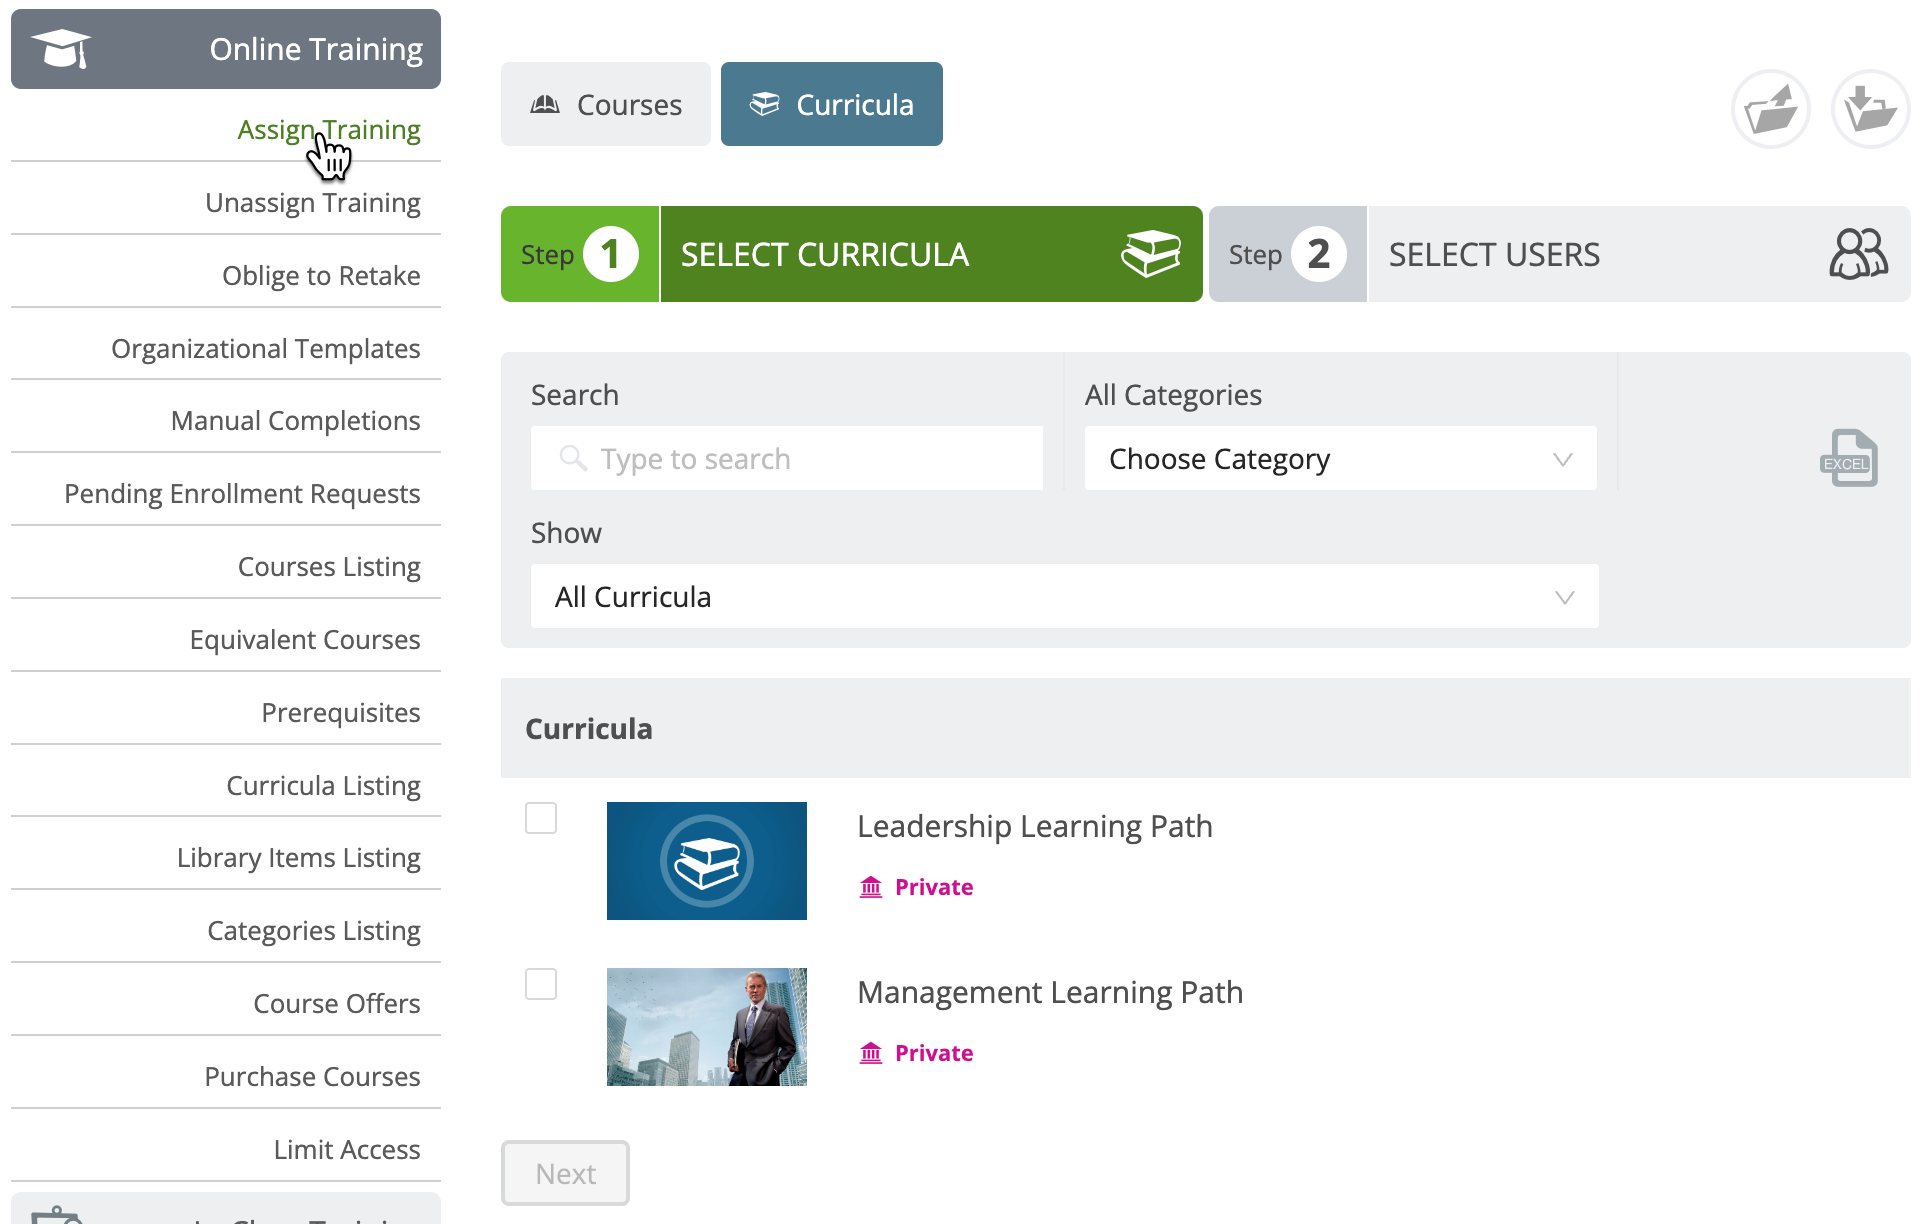Expand the All Curricula show dropdown
The image size is (1926, 1224).
(x=1064, y=597)
